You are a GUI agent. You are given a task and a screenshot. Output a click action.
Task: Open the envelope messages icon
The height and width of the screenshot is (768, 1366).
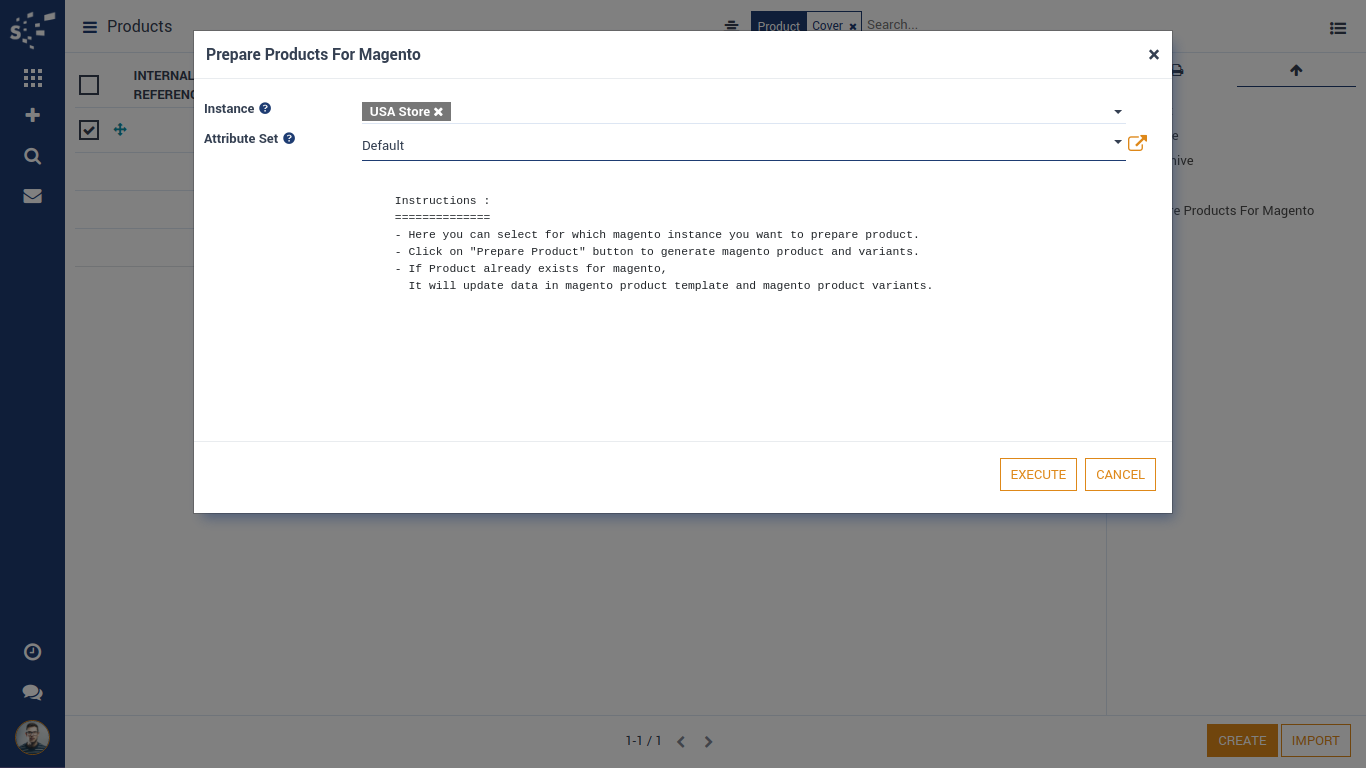32,196
